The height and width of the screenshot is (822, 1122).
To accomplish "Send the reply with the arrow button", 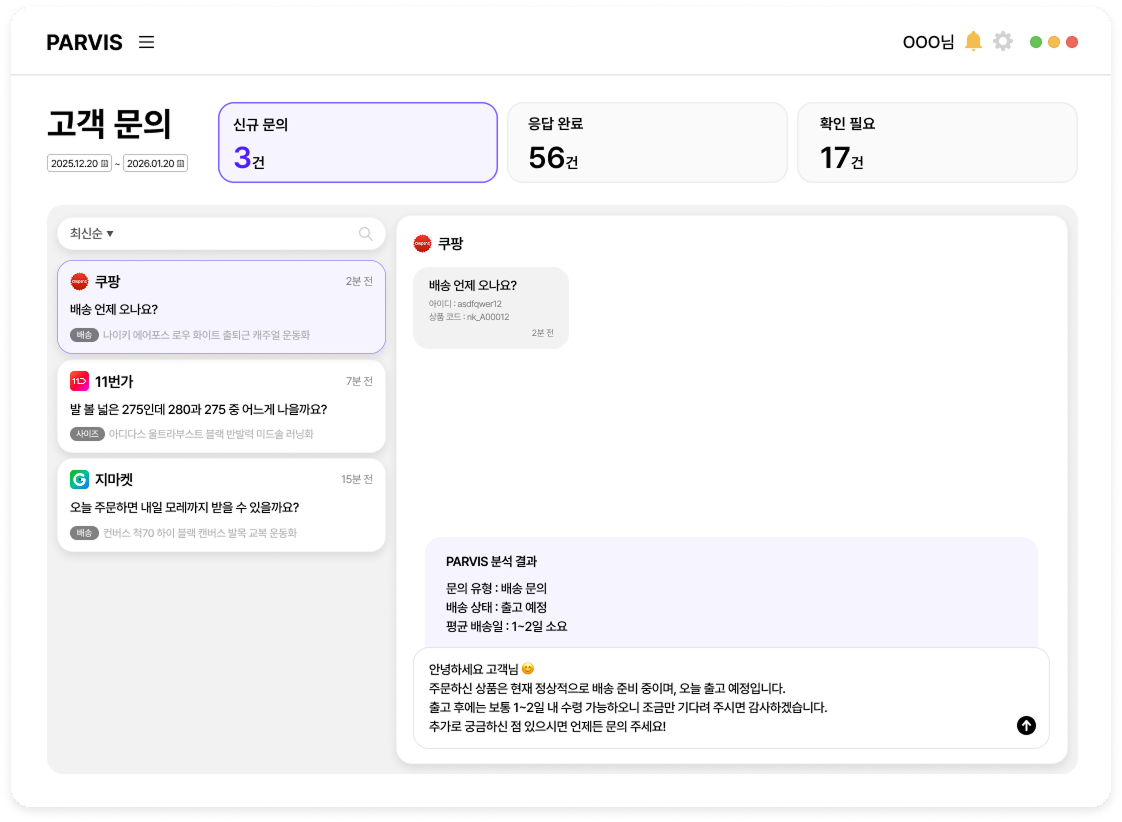I will point(1026,725).
